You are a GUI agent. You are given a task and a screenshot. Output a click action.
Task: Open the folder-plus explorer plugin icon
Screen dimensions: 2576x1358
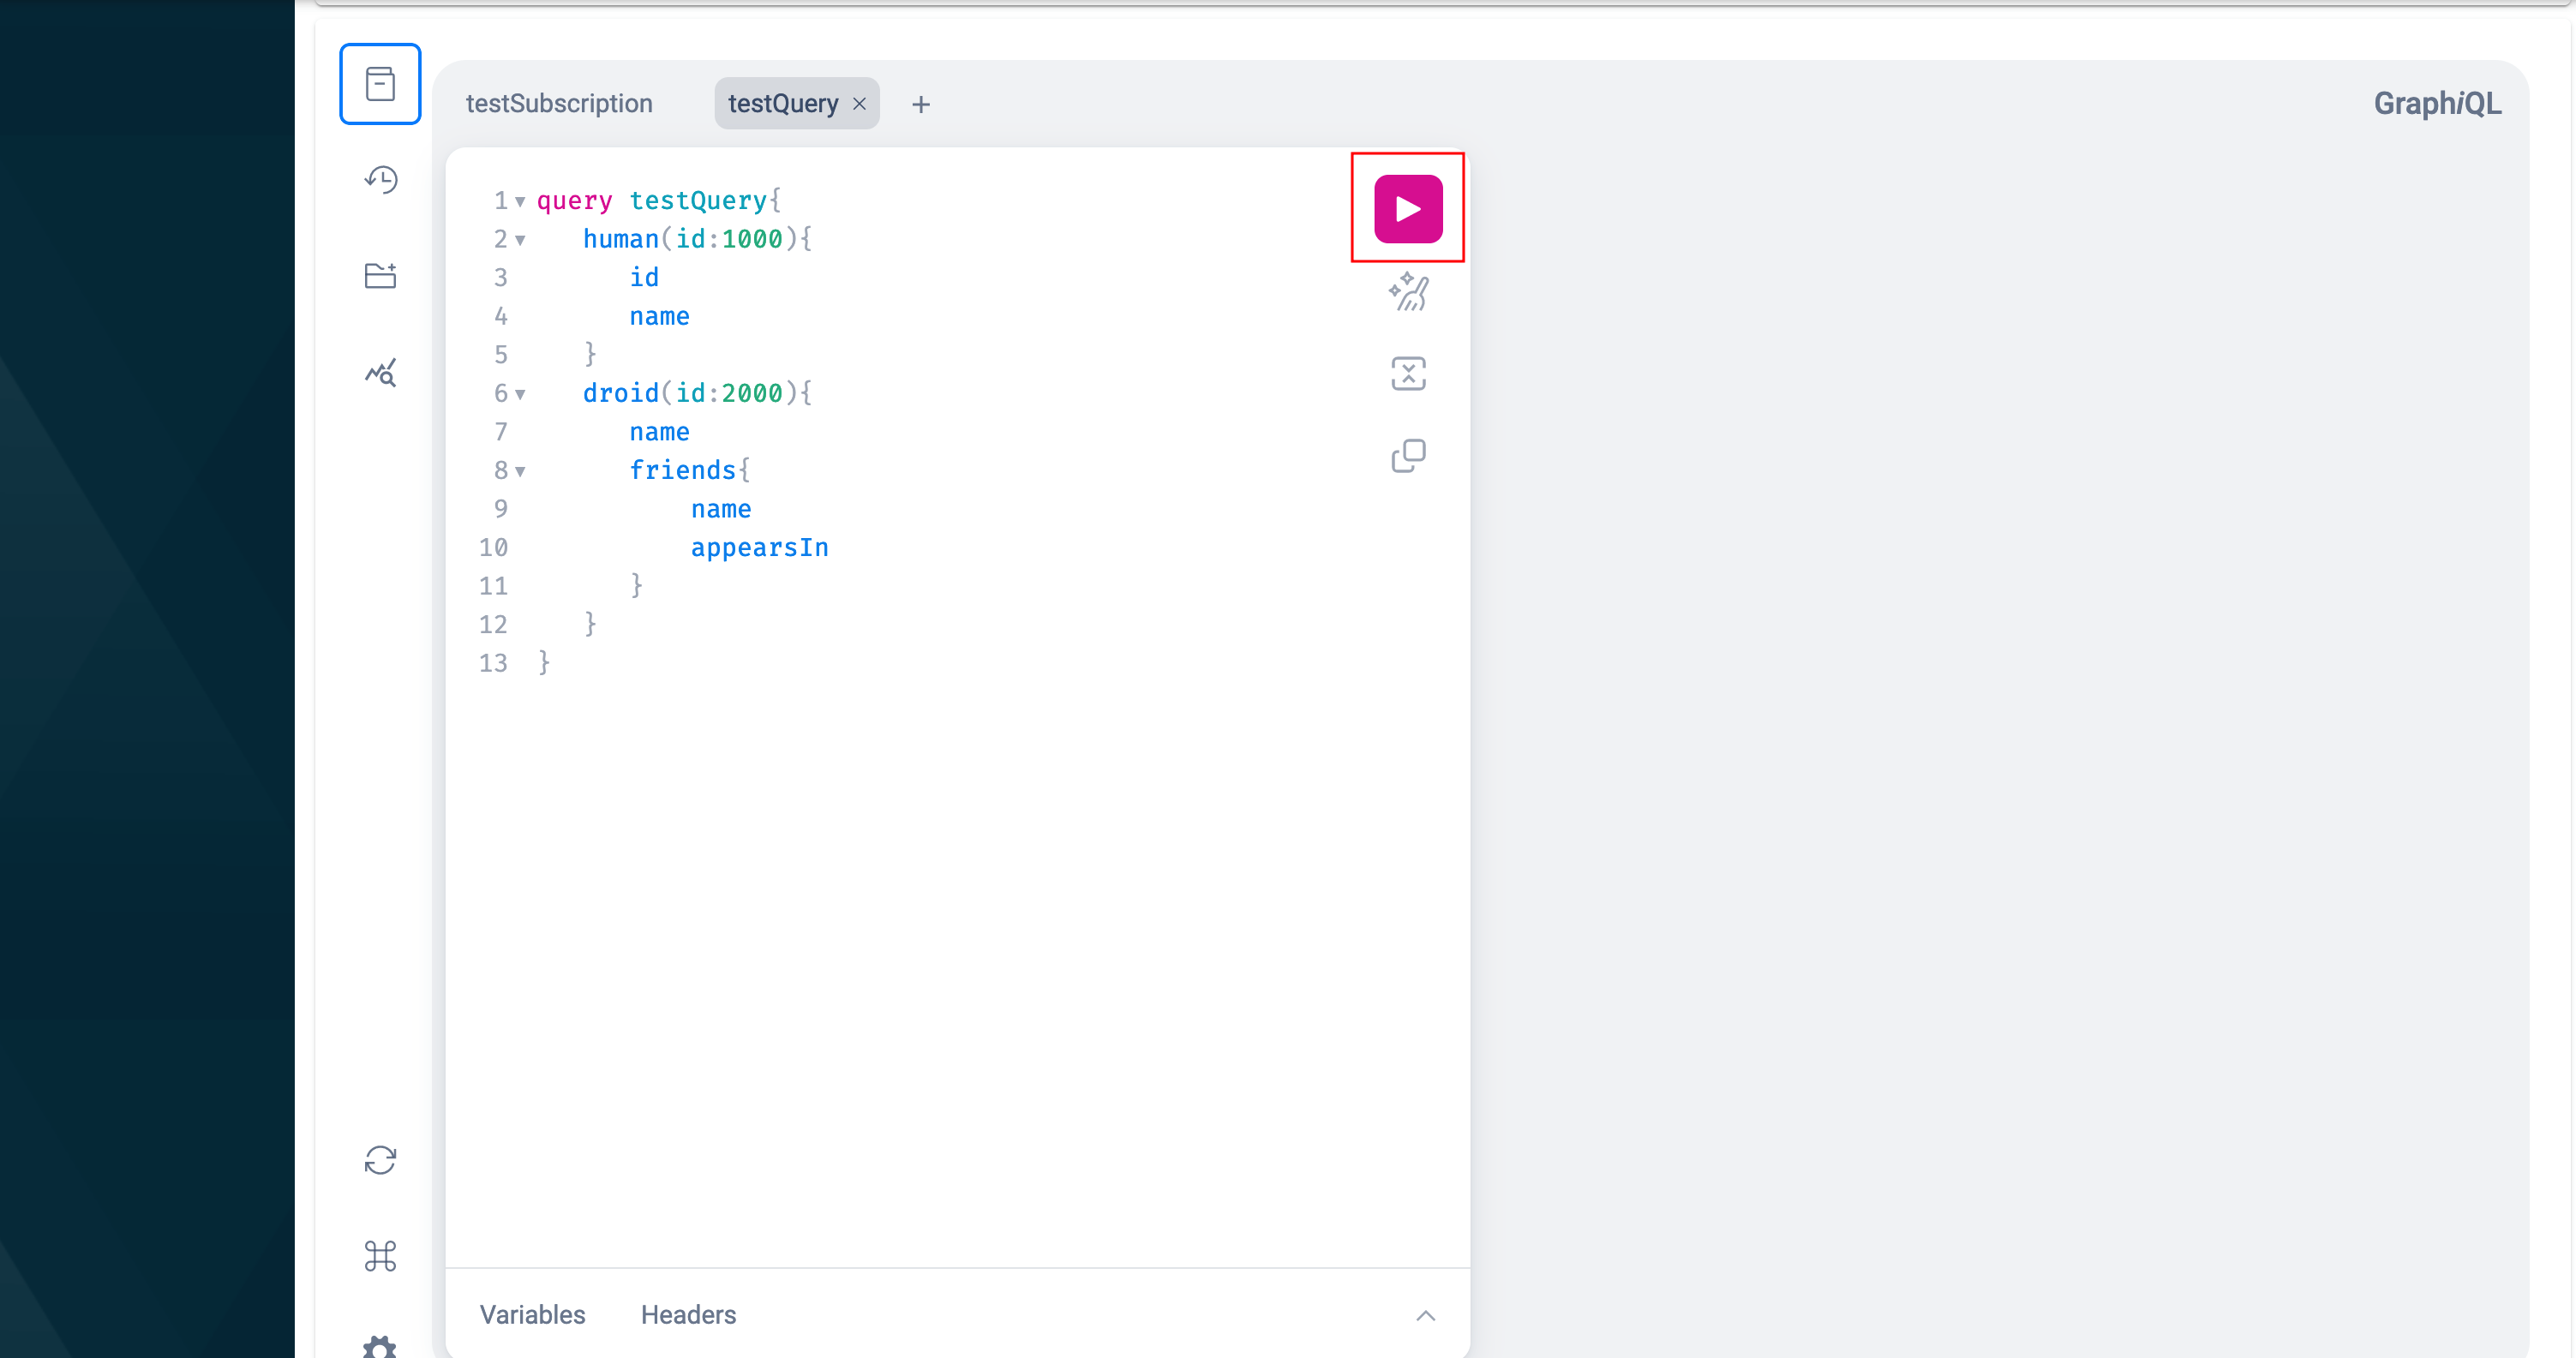pyautogui.click(x=380, y=276)
